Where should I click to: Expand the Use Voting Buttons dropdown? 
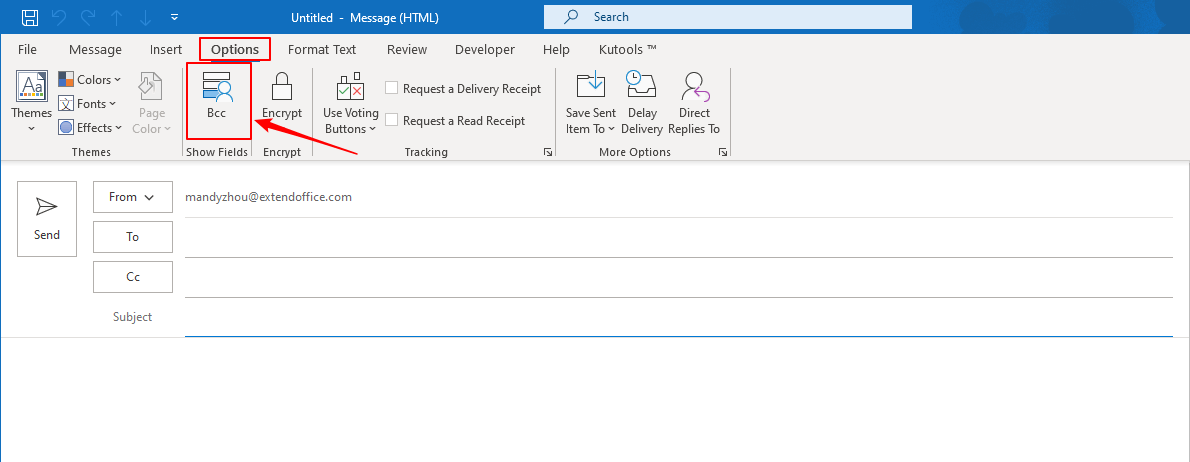[x=351, y=129]
